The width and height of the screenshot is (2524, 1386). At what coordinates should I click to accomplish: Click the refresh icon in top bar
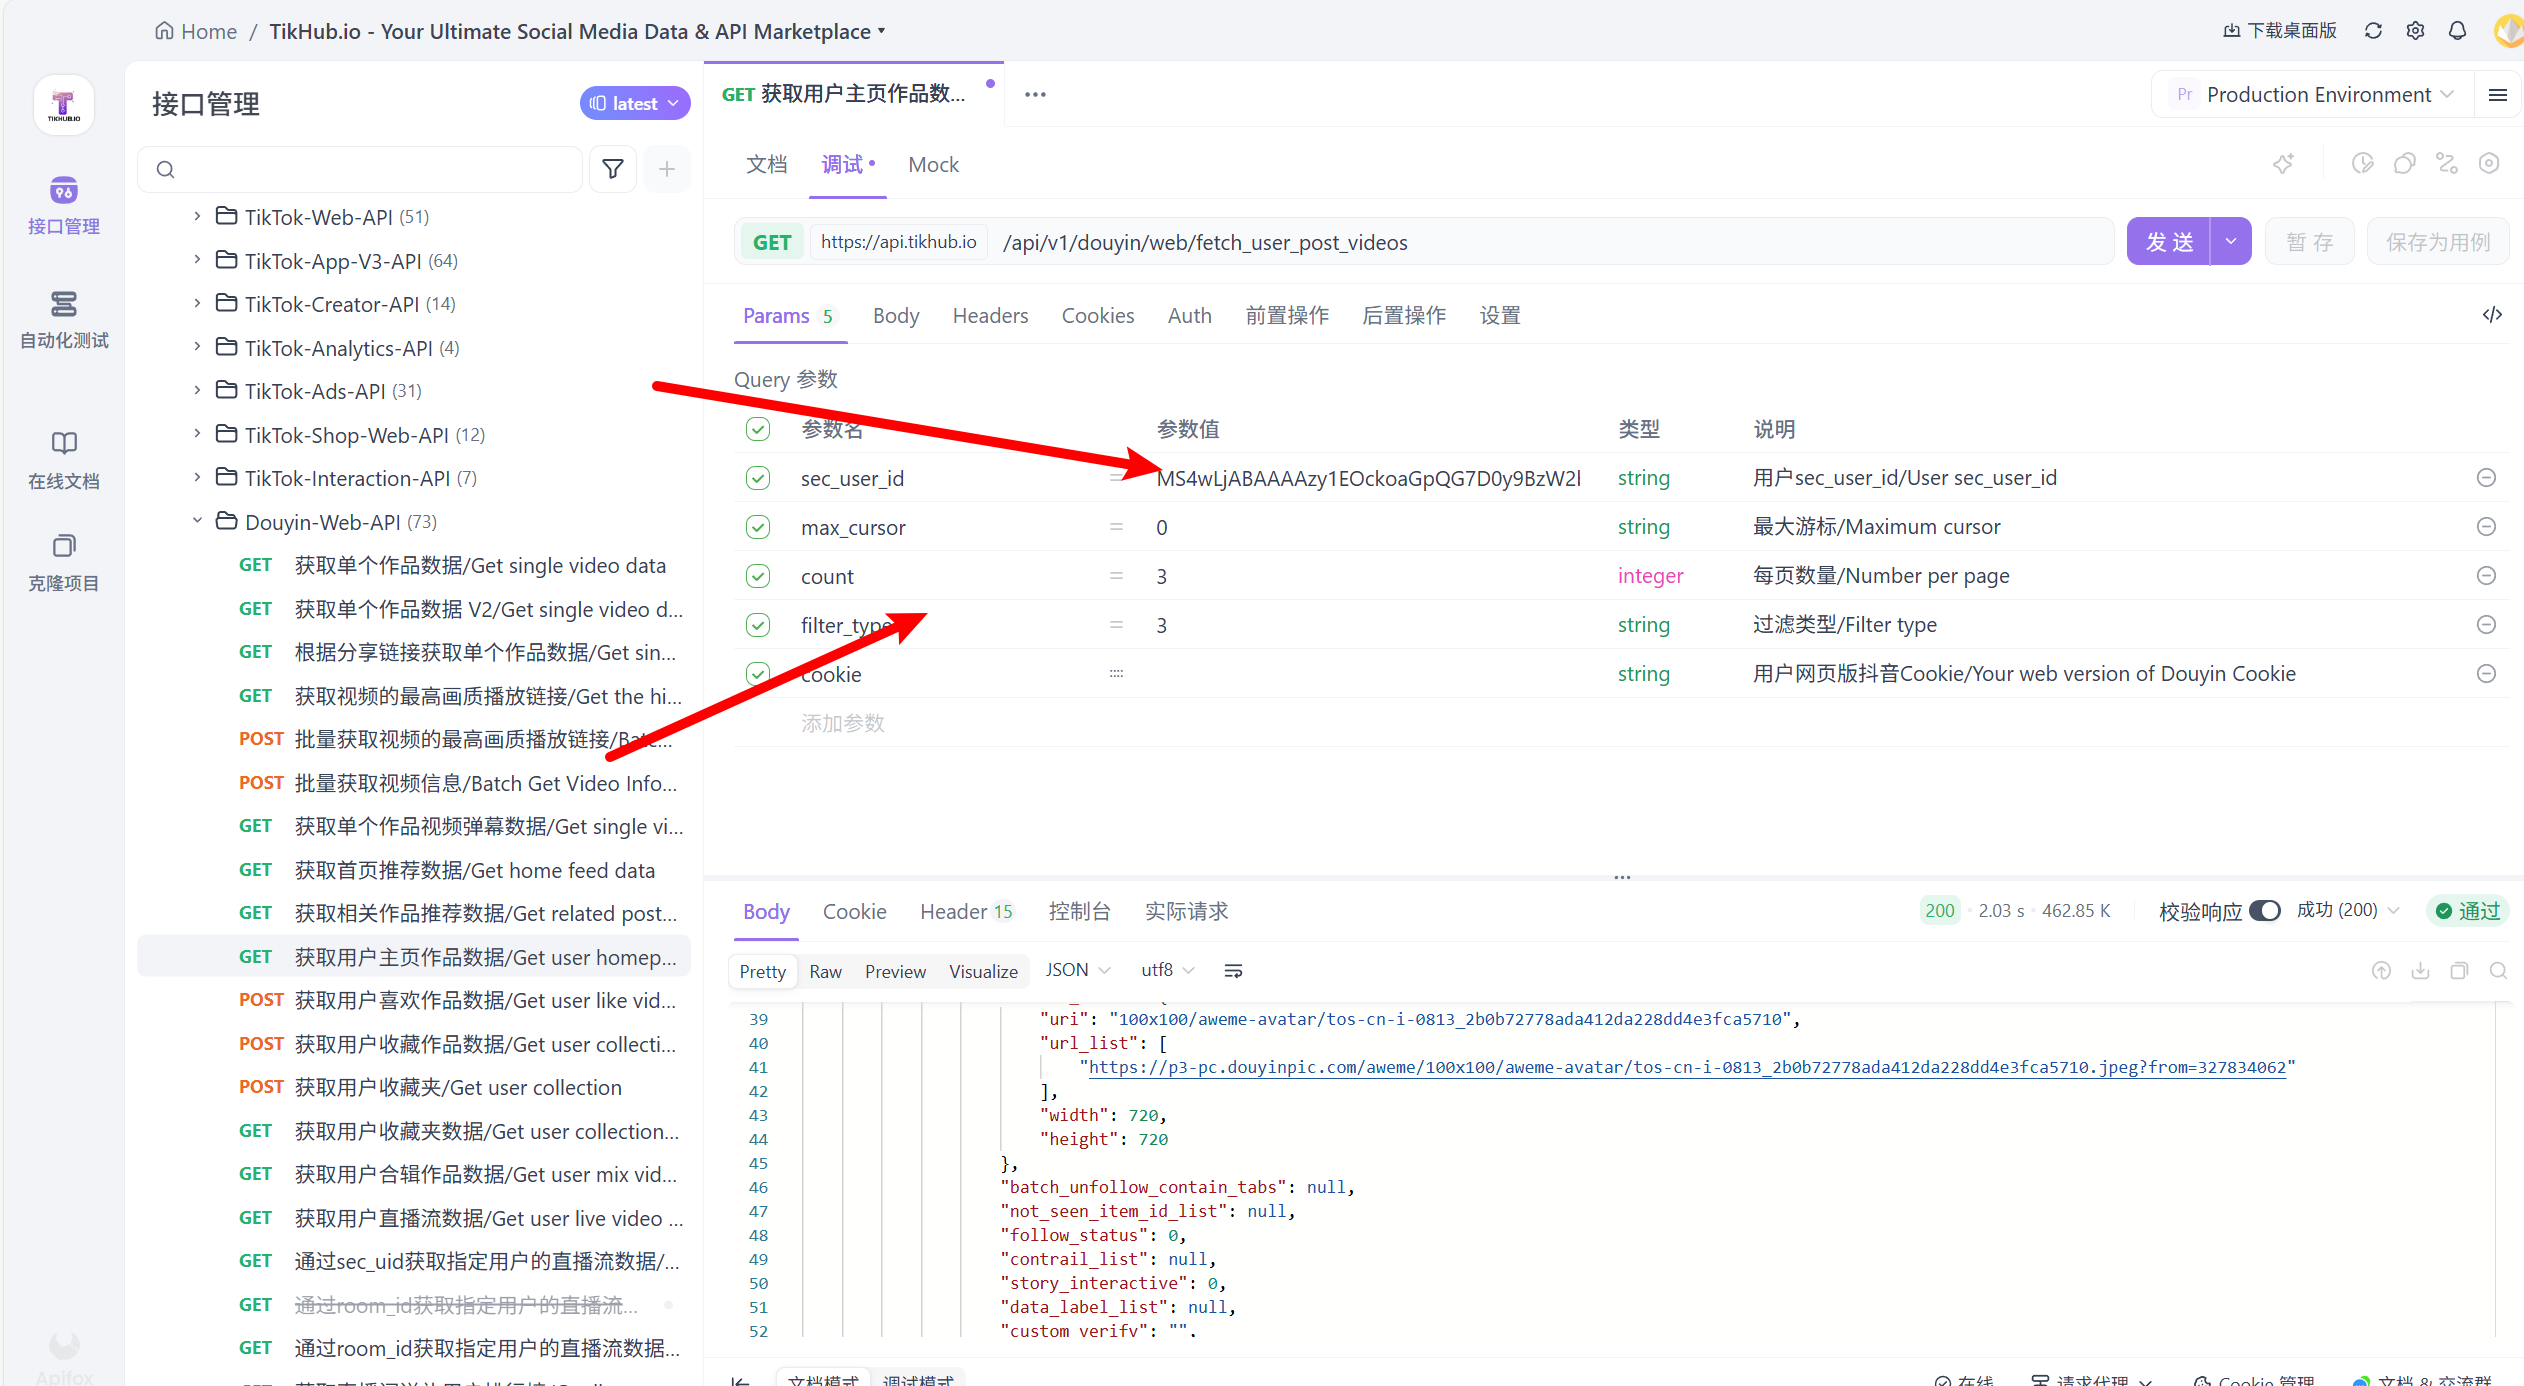click(x=2373, y=31)
